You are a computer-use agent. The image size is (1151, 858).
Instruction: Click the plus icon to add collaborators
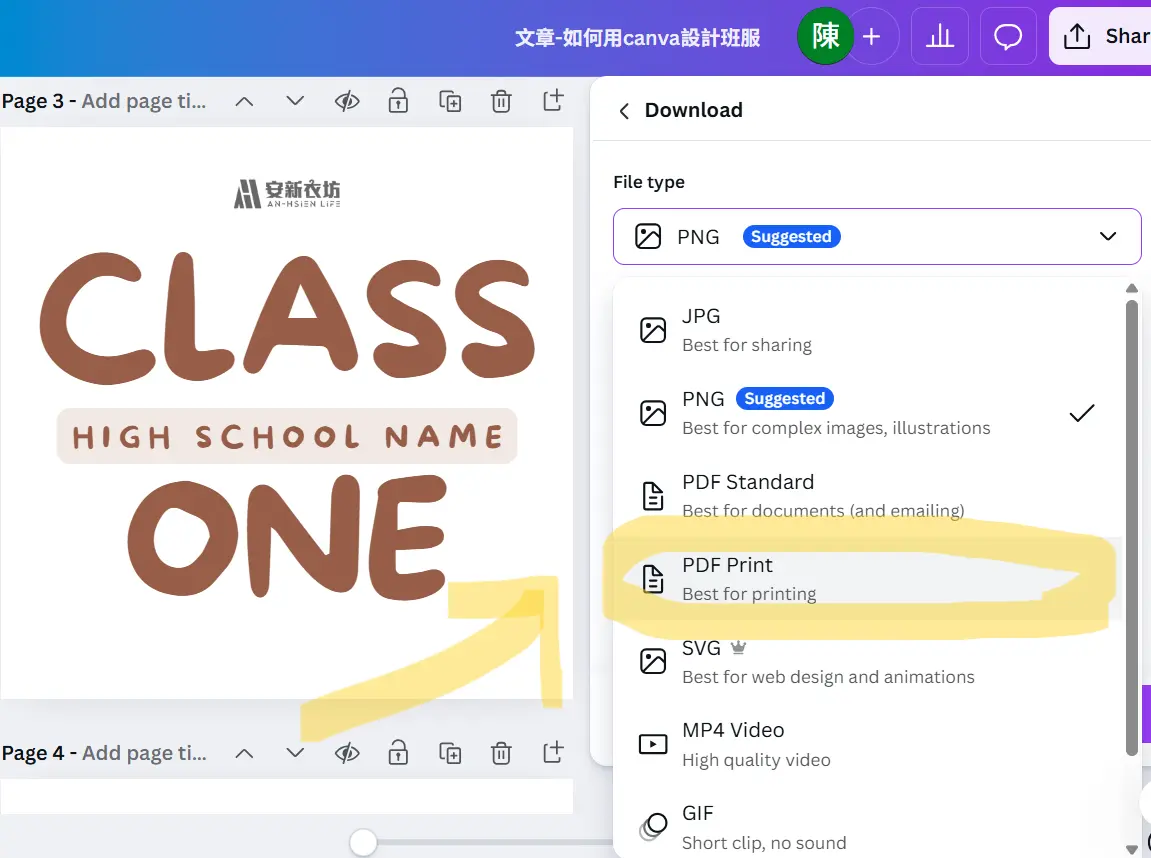coord(871,38)
